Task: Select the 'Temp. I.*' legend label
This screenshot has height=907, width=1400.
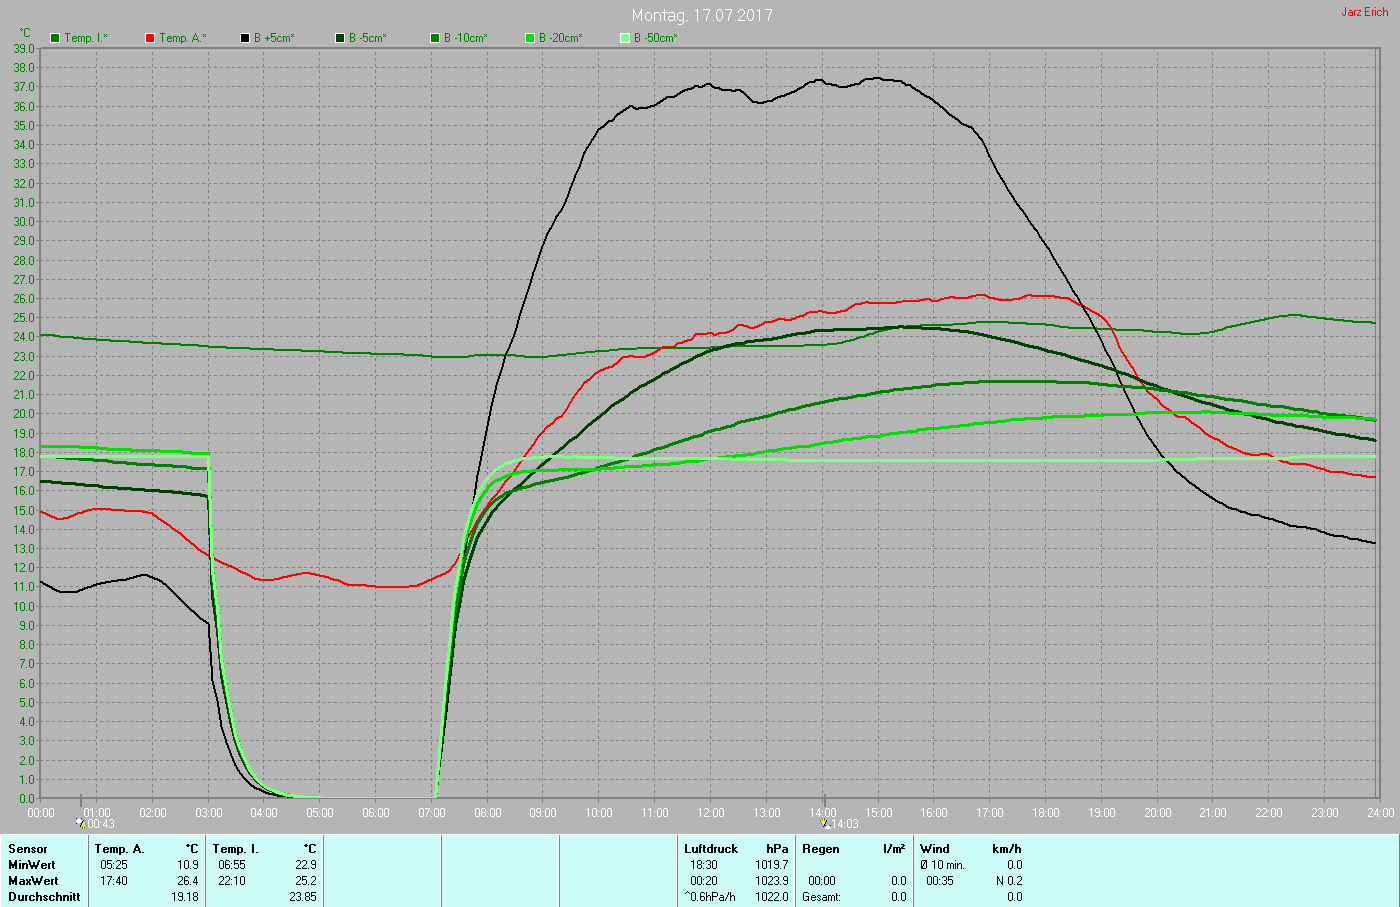Action: pos(86,38)
